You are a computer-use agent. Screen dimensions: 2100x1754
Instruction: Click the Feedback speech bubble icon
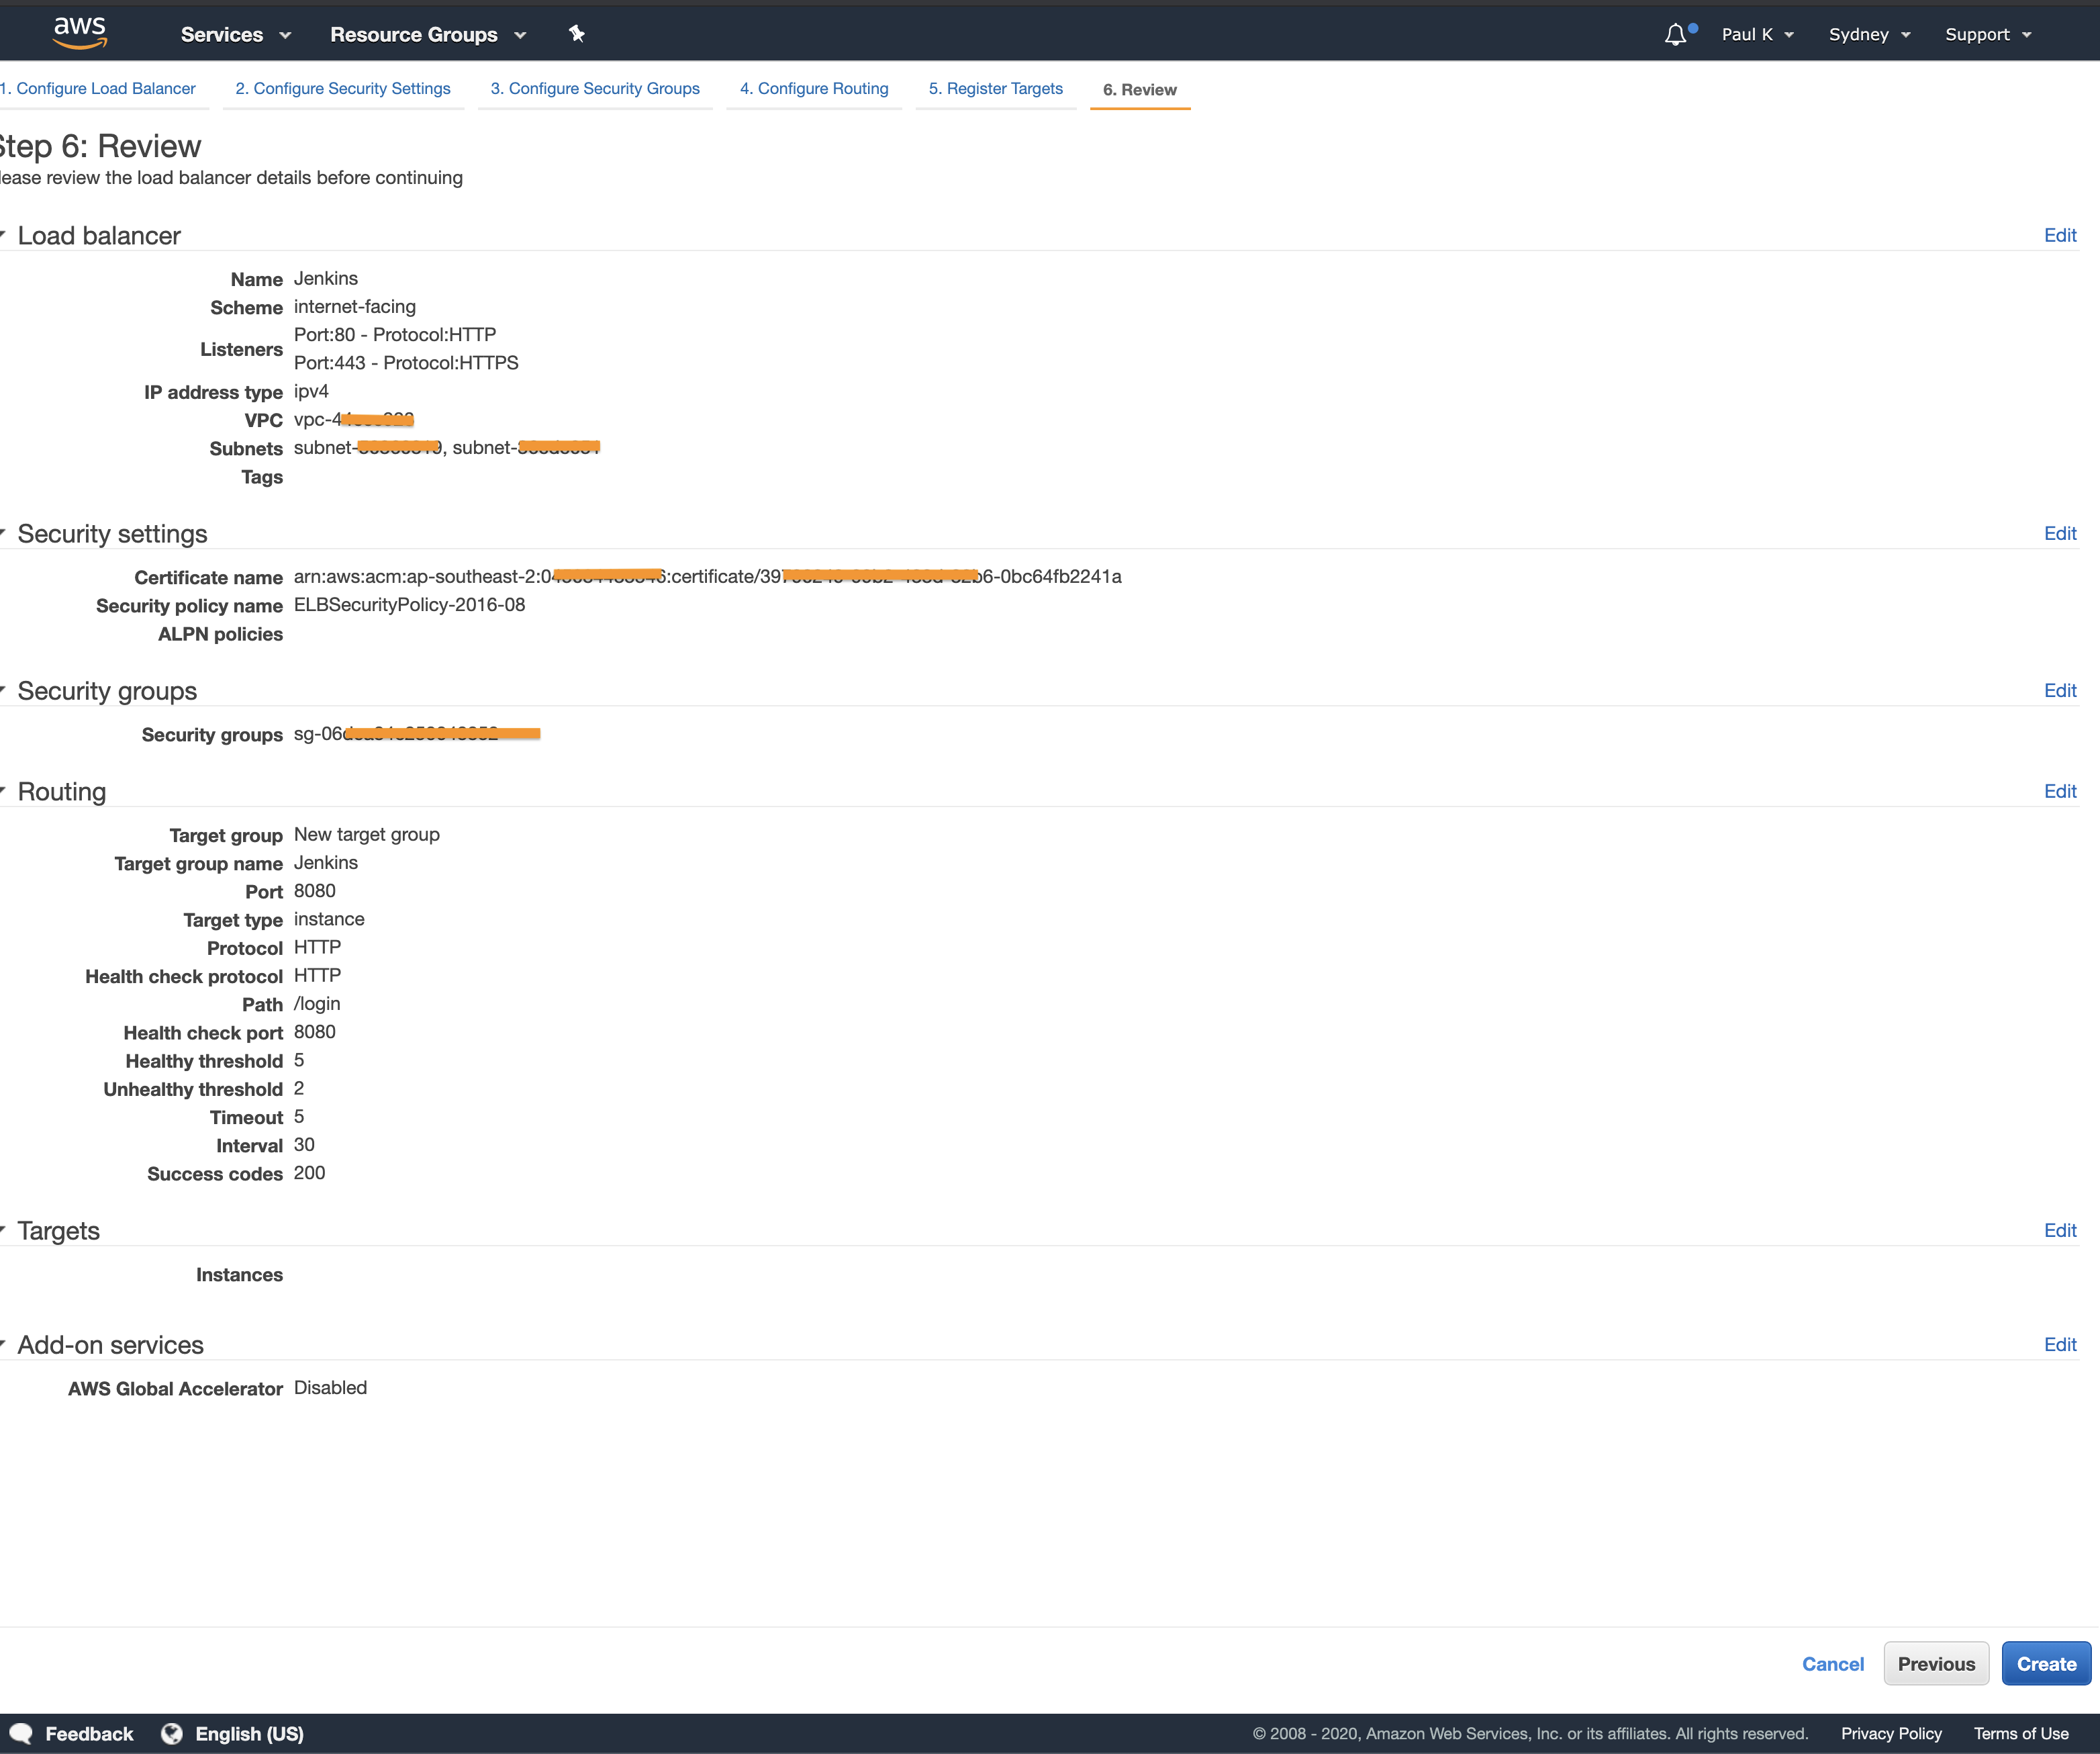(x=20, y=1733)
